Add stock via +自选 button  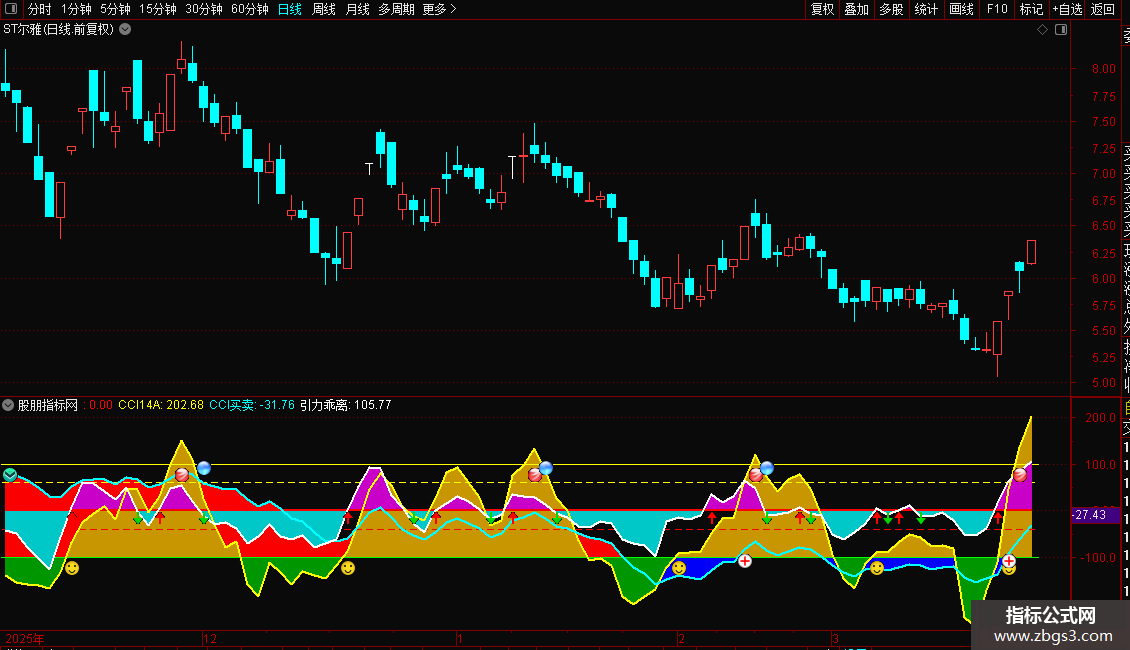(x=1067, y=9)
